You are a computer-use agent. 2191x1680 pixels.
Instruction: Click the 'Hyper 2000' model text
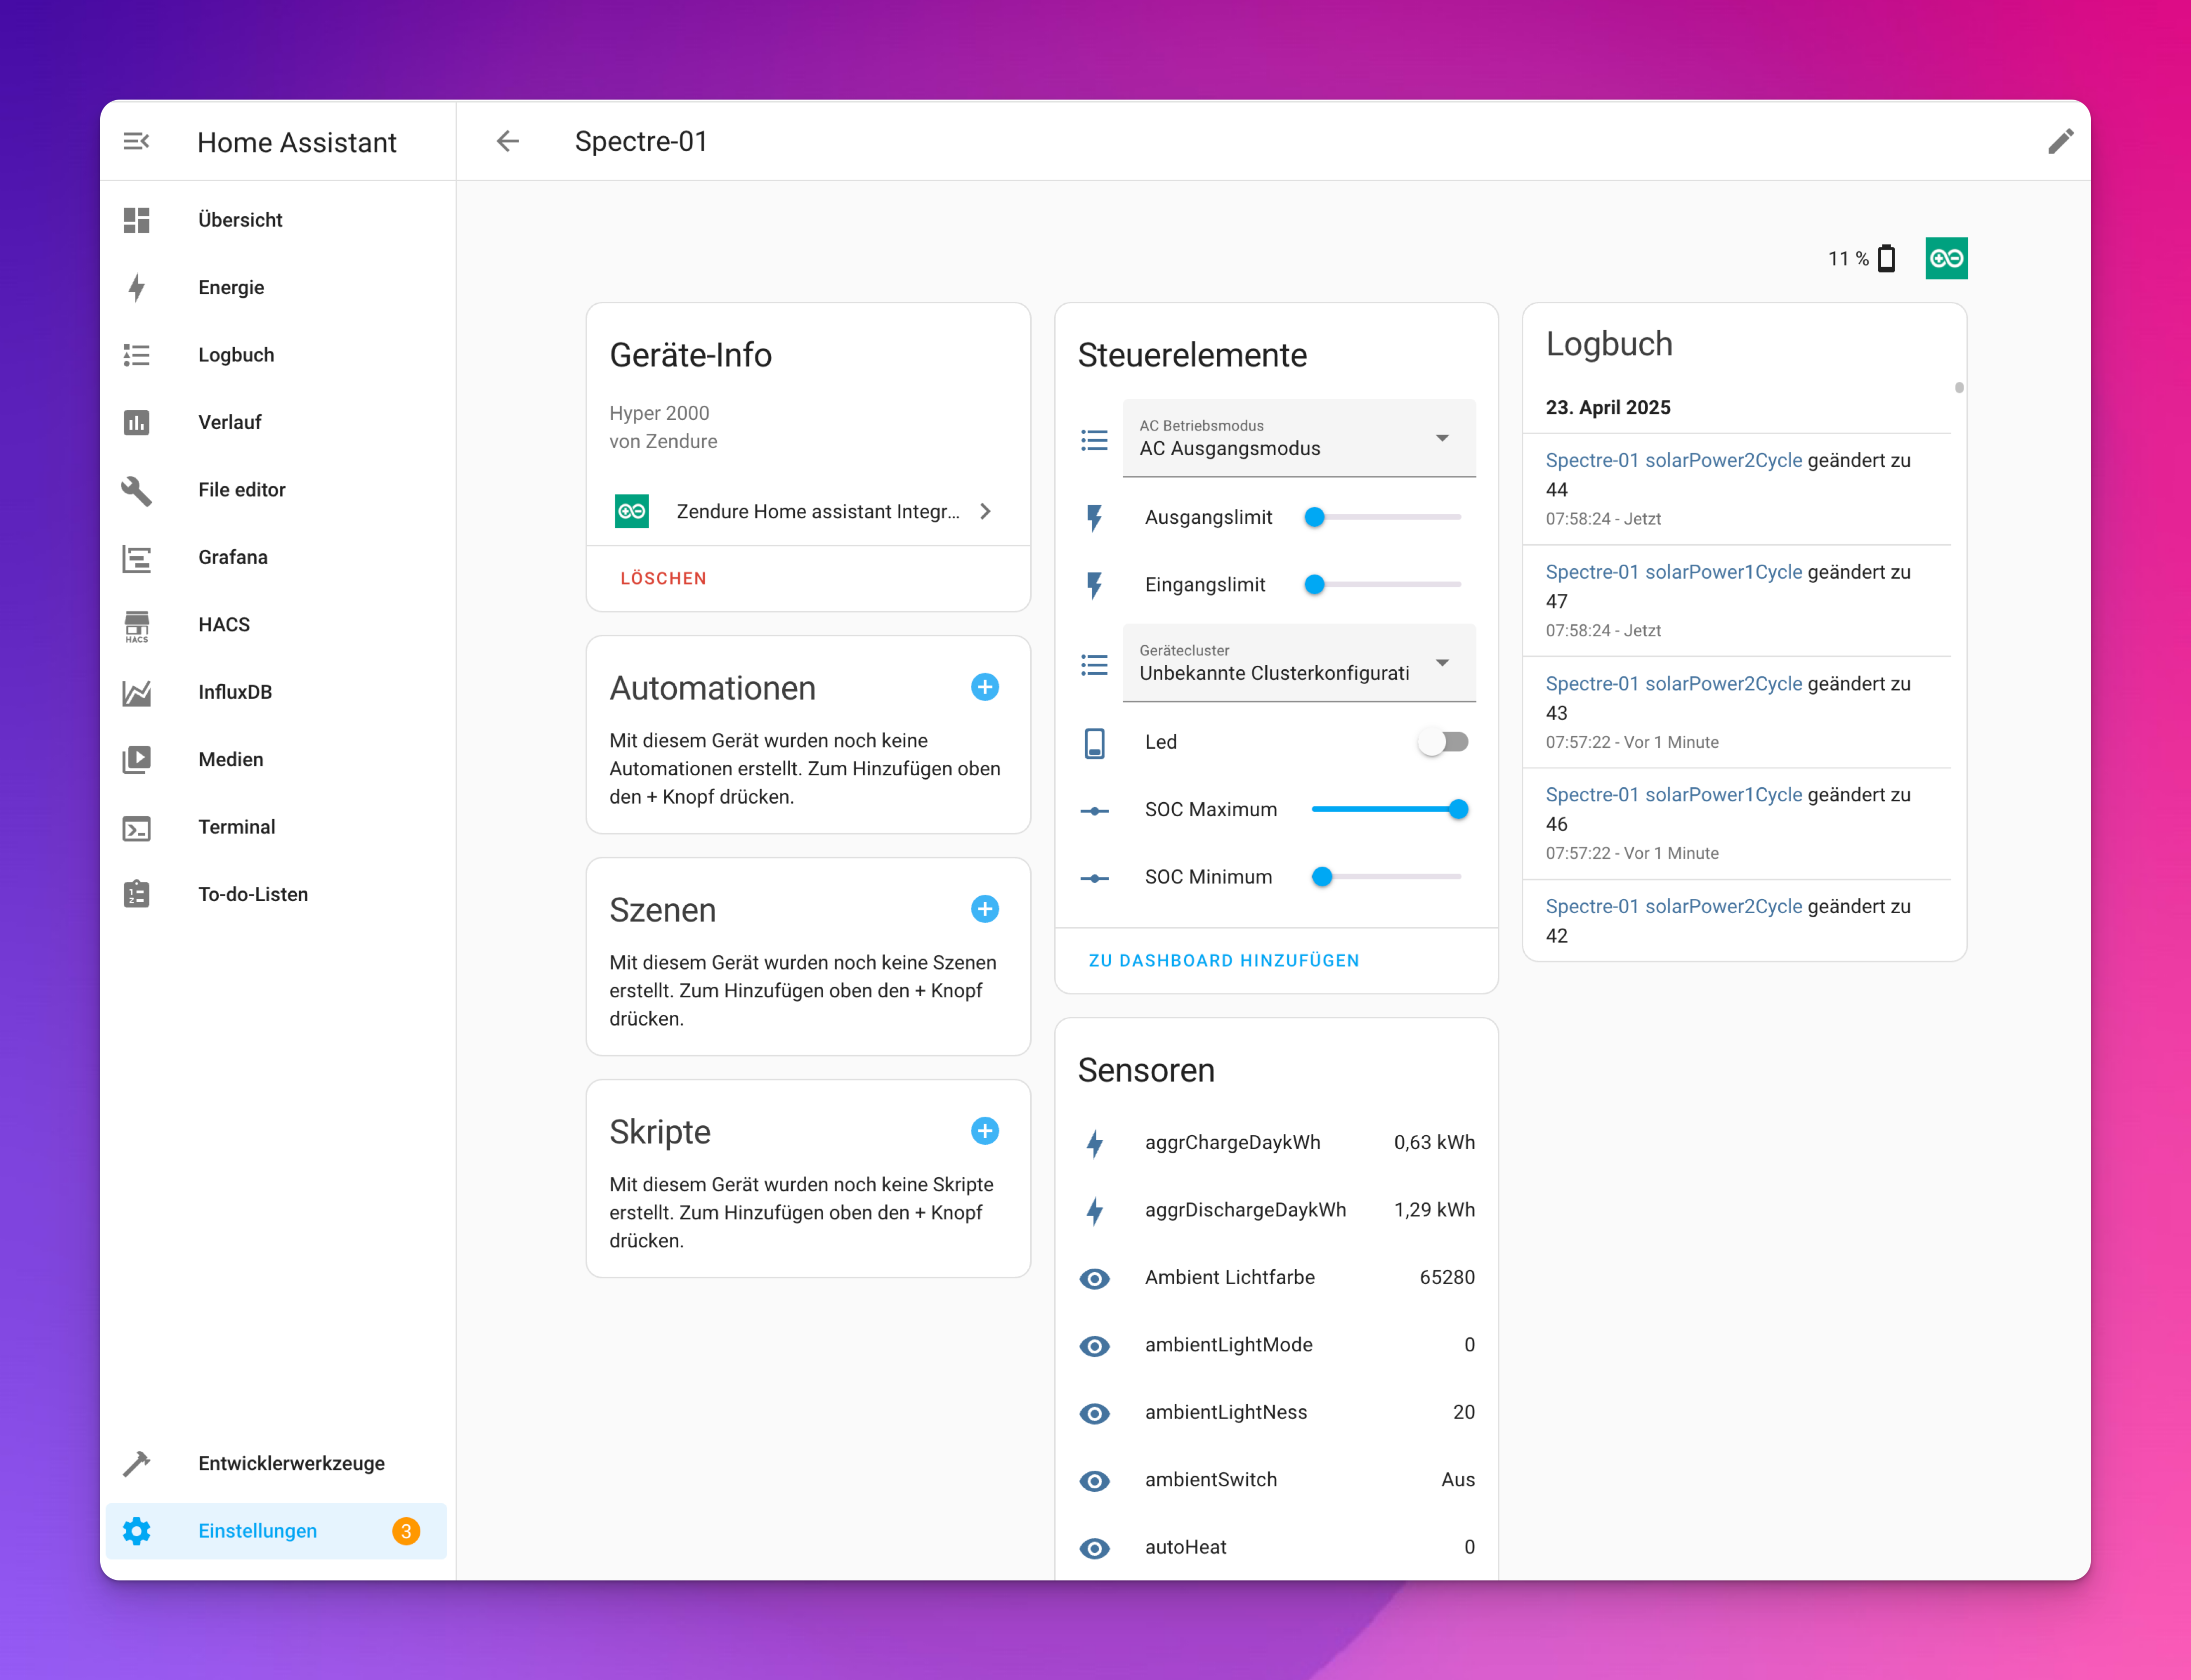tap(659, 413)
